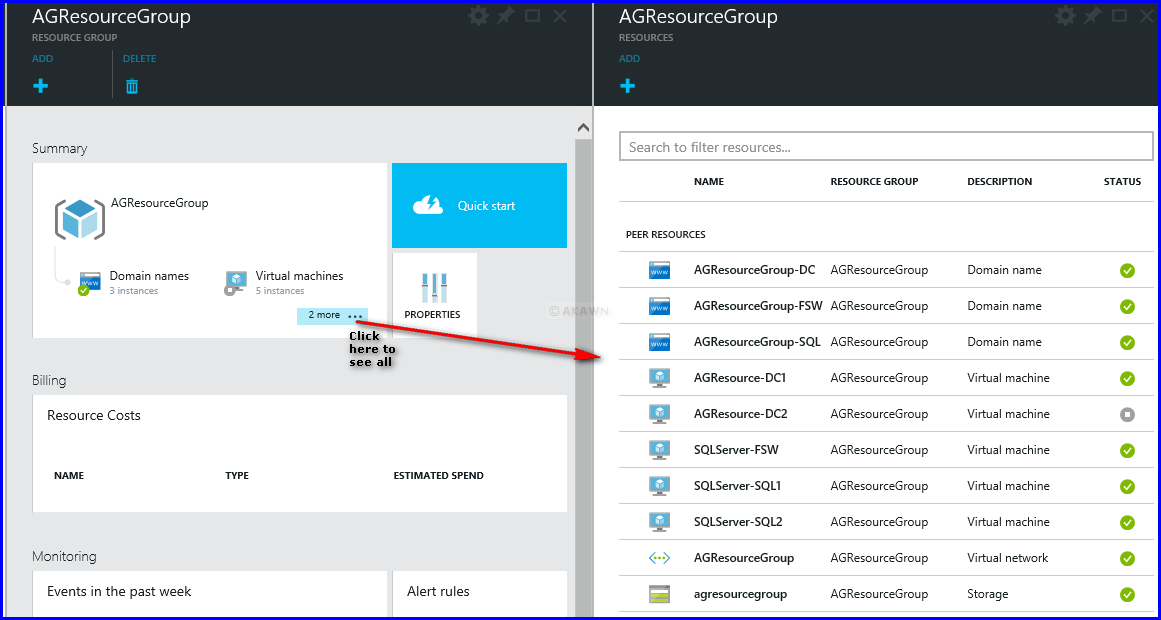Open the Alert rules tile

click(480, 593)
